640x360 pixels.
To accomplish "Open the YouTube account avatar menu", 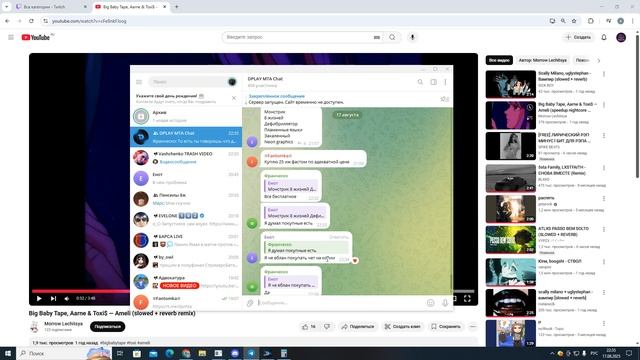I will point(621,37).
